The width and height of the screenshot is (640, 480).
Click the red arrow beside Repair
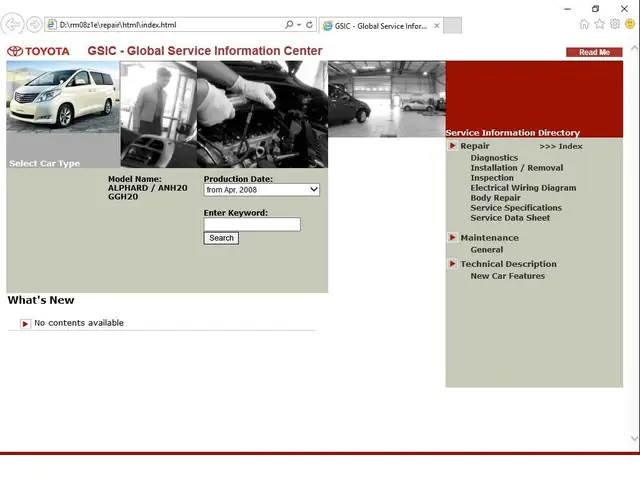[452, 146]
